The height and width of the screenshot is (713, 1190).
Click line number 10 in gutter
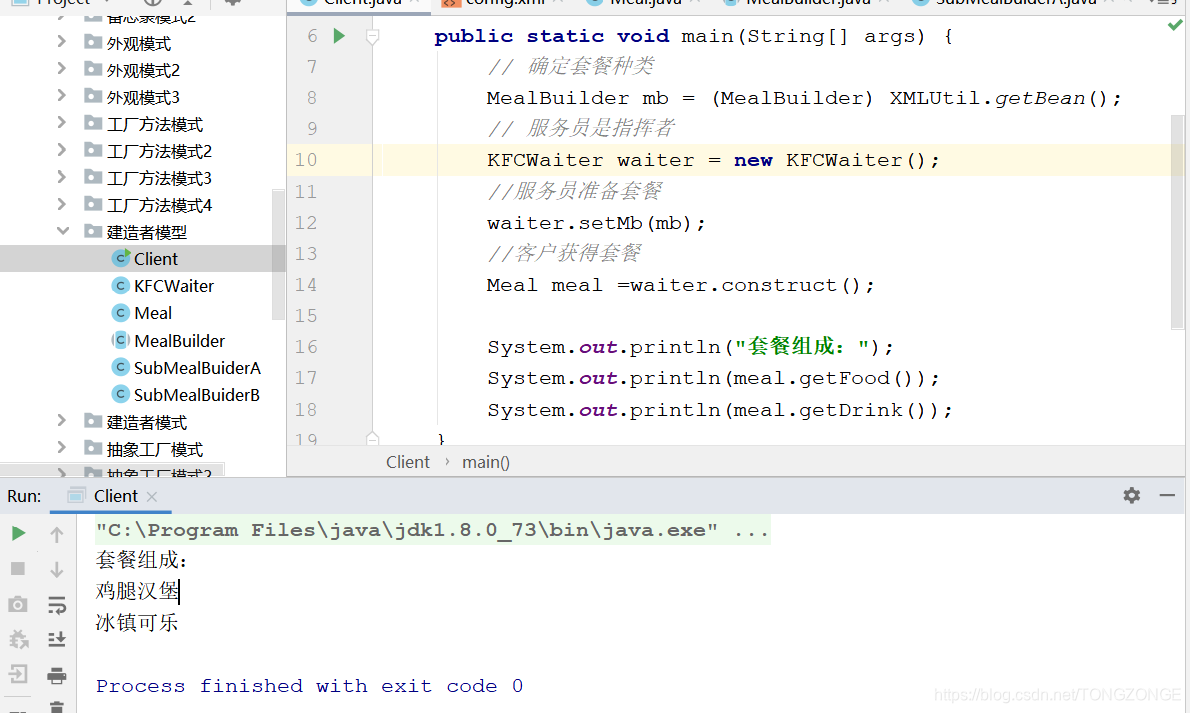(306, 159)
